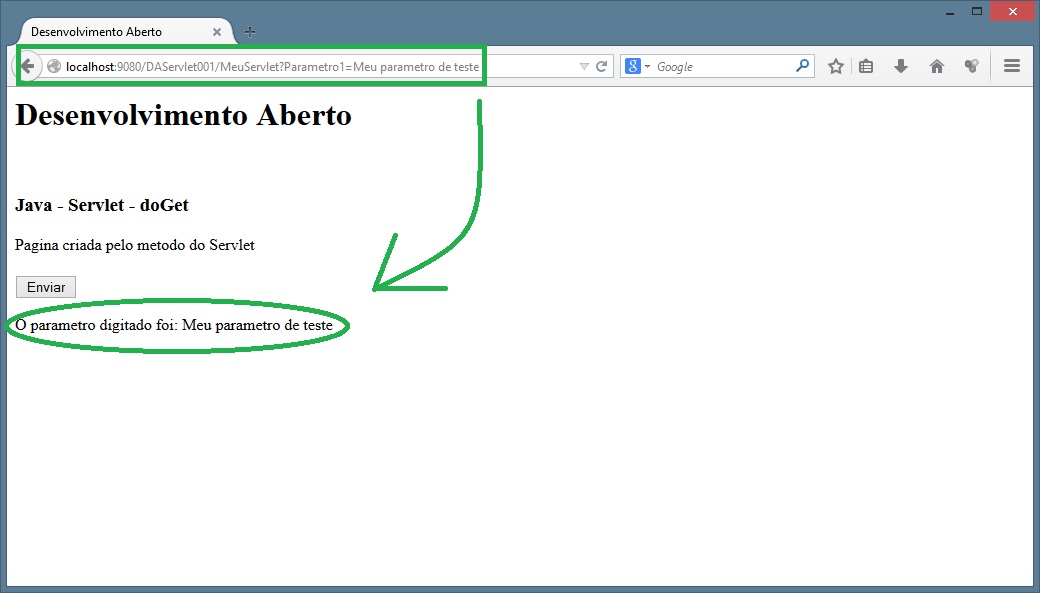This screenshot has height=593, width=1040.
Task: Open the new tab plus button
Action: pyautogui.click(x=250, y=32)
